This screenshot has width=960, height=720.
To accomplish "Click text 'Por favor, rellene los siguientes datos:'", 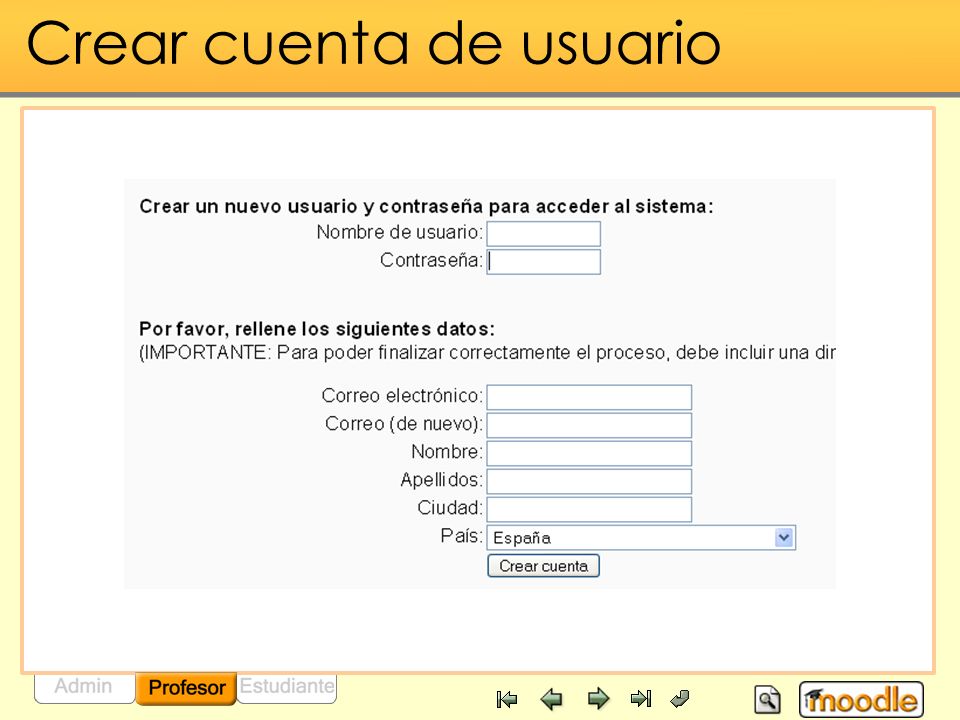I will point(317,329).
